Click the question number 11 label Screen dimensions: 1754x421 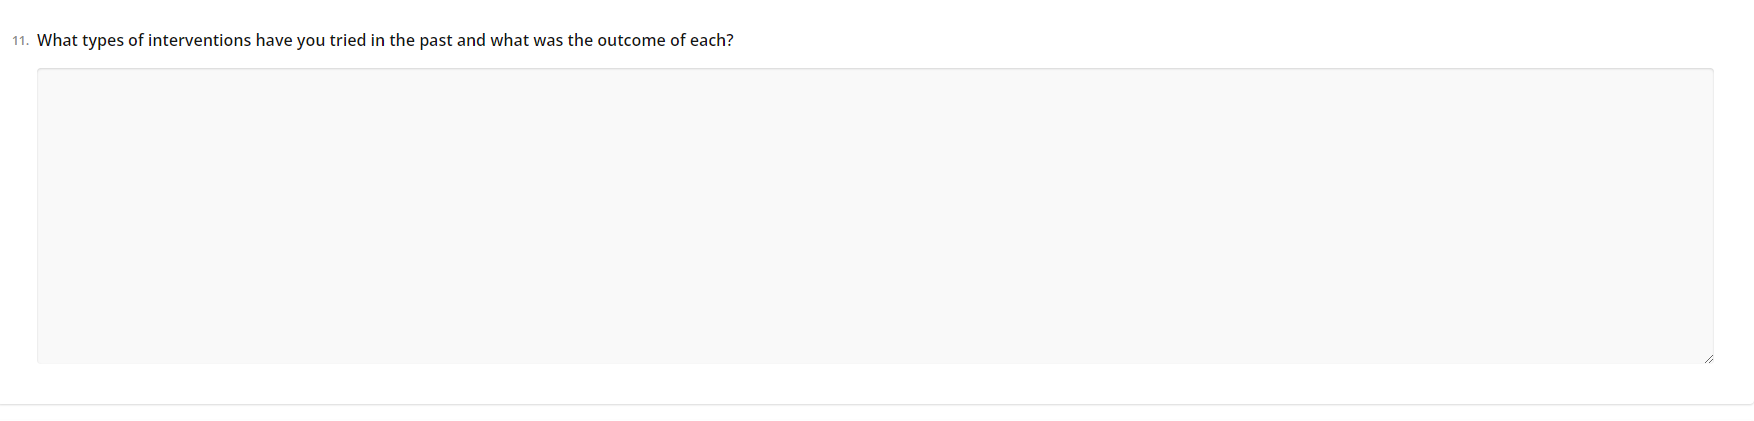click(x=20, y=41)
